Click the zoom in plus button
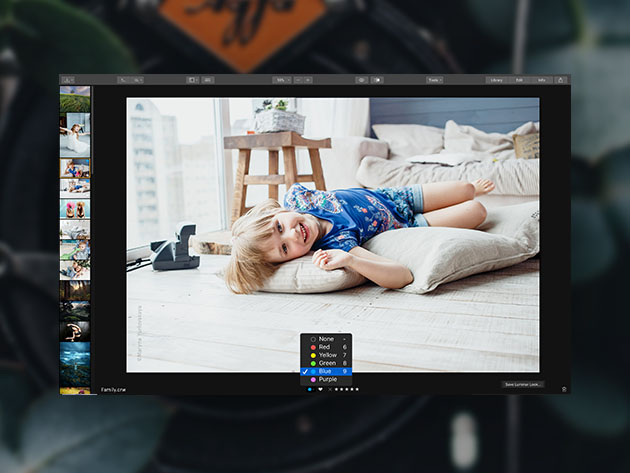Viewport: 630px width, 473px height. 308,80
